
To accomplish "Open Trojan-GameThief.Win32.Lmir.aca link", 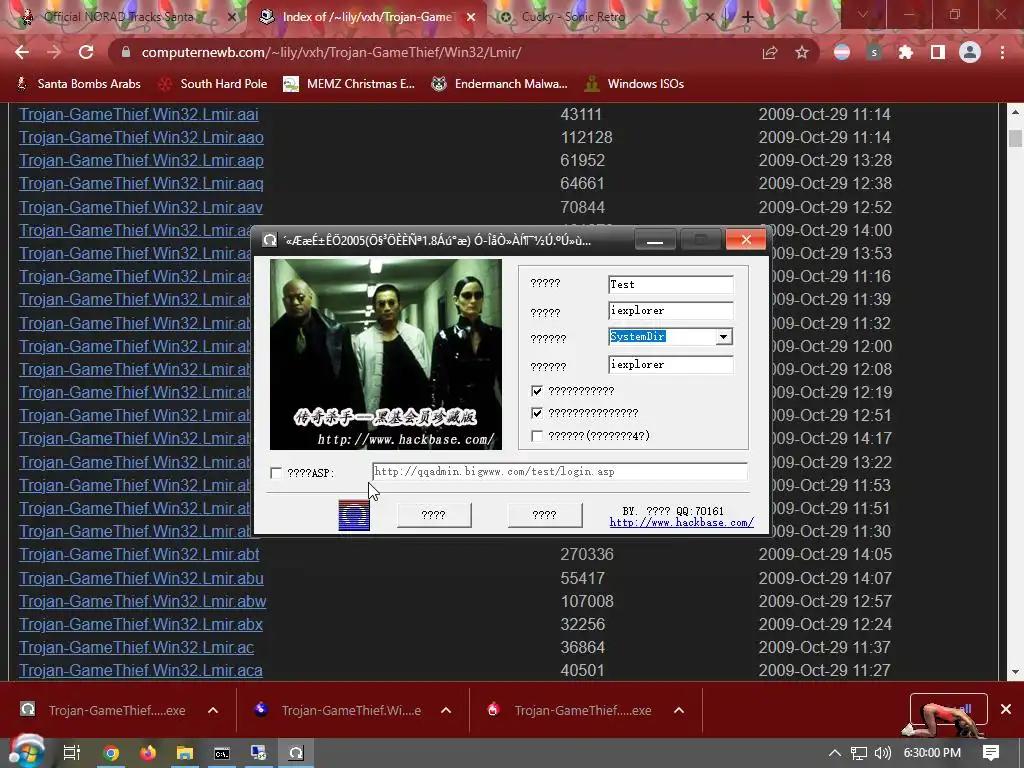I will pyautogui.click(x=140, y=670).
